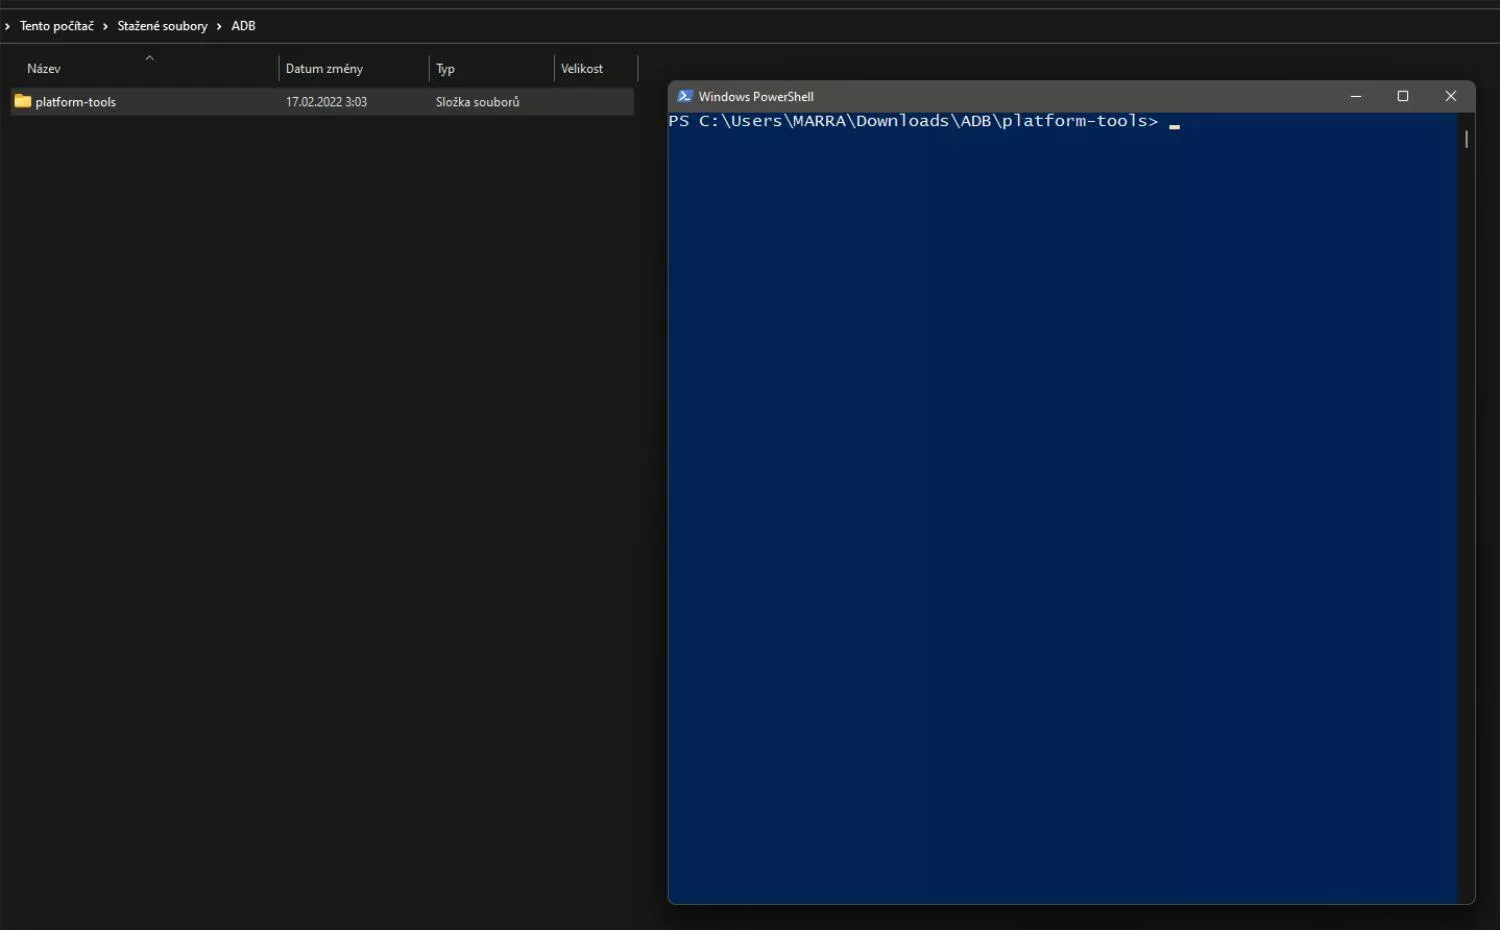This screenshot has width=1500, height=930.
Task: Maximize the Windows PowerShell window
Action: [x=1403, y=96]
